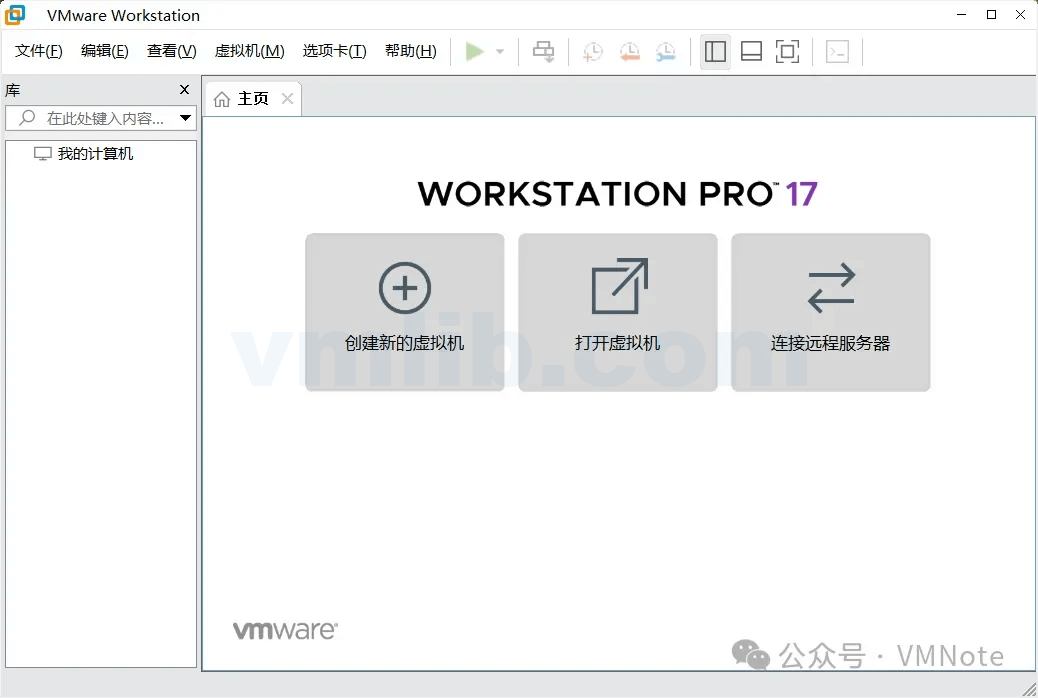Open the 虚拟机(M) menu
This screenshot has height=698, width=1038.
coord(250,51)
